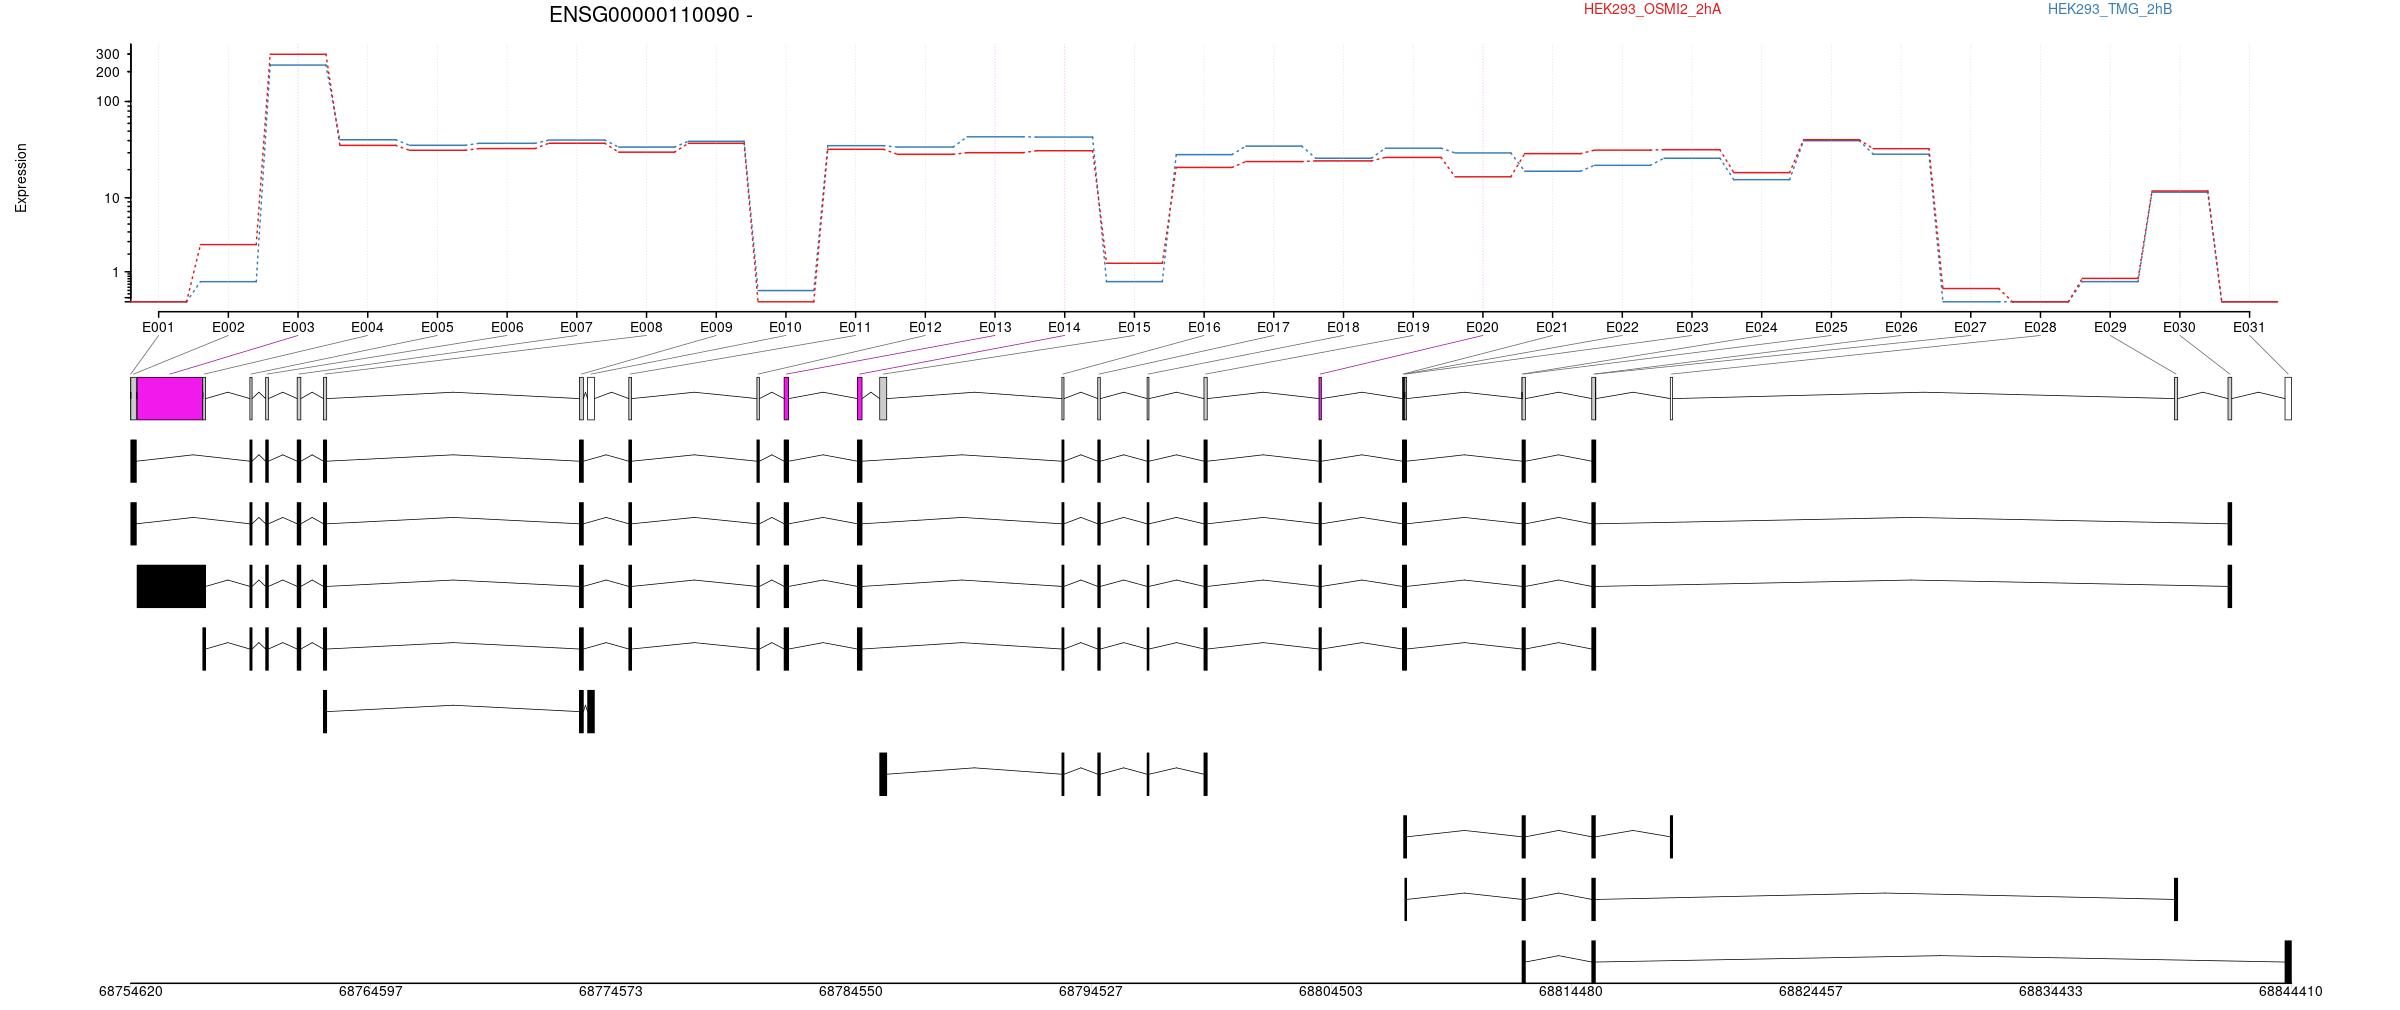Click exon label E007
2400x1010 pixels.
pyautogui.click(x=576, y=327)
